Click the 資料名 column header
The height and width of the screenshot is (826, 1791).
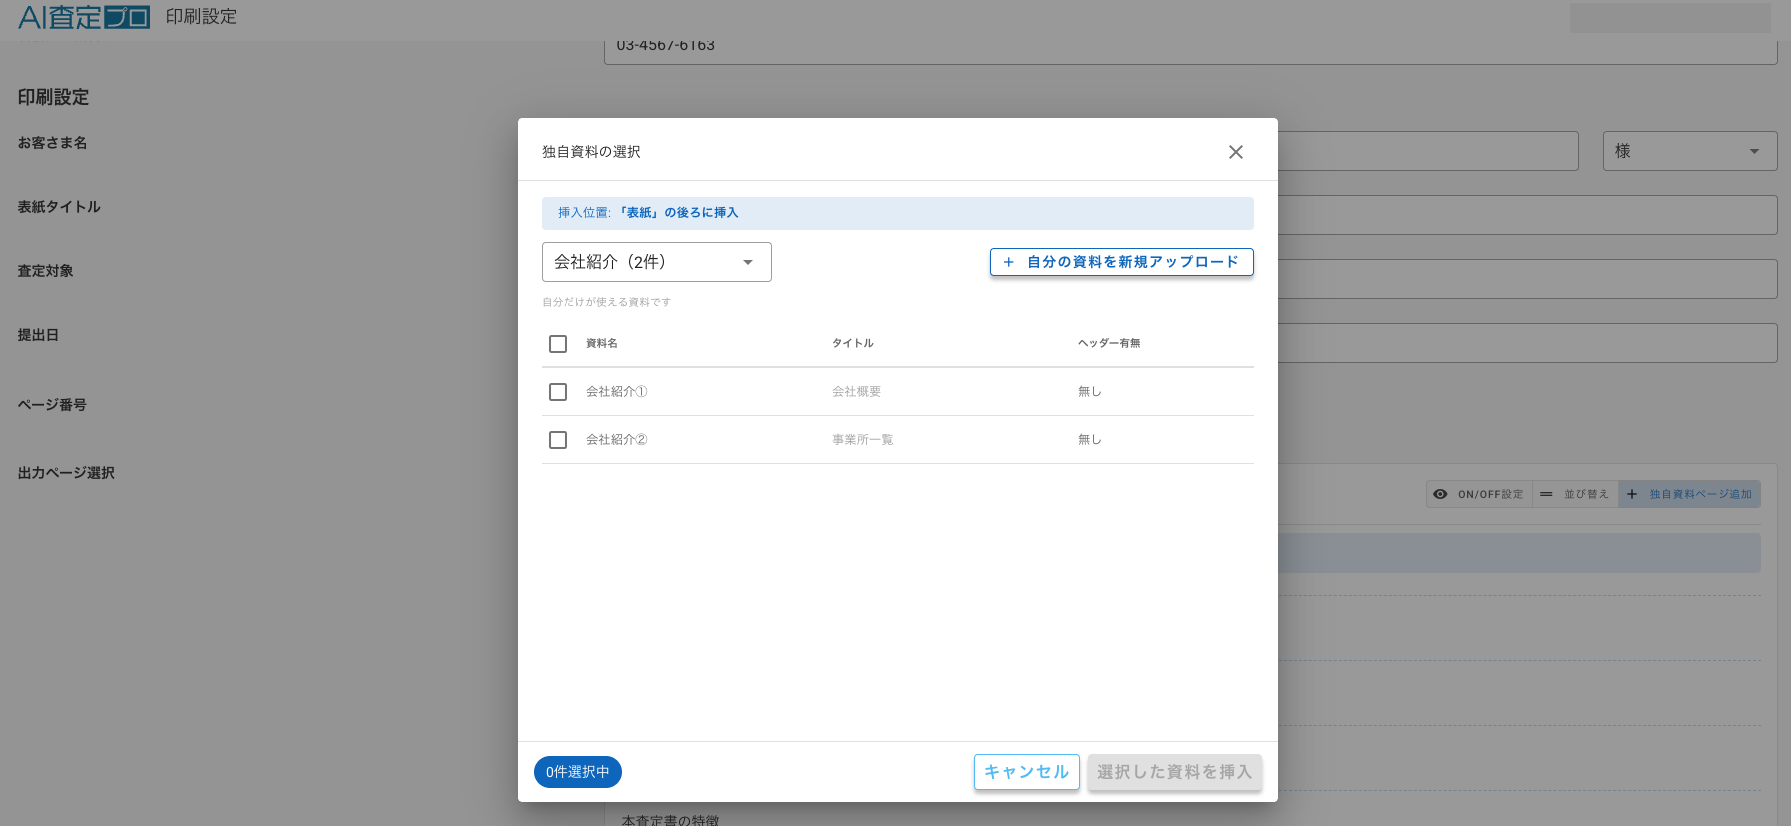pos(602,343)
